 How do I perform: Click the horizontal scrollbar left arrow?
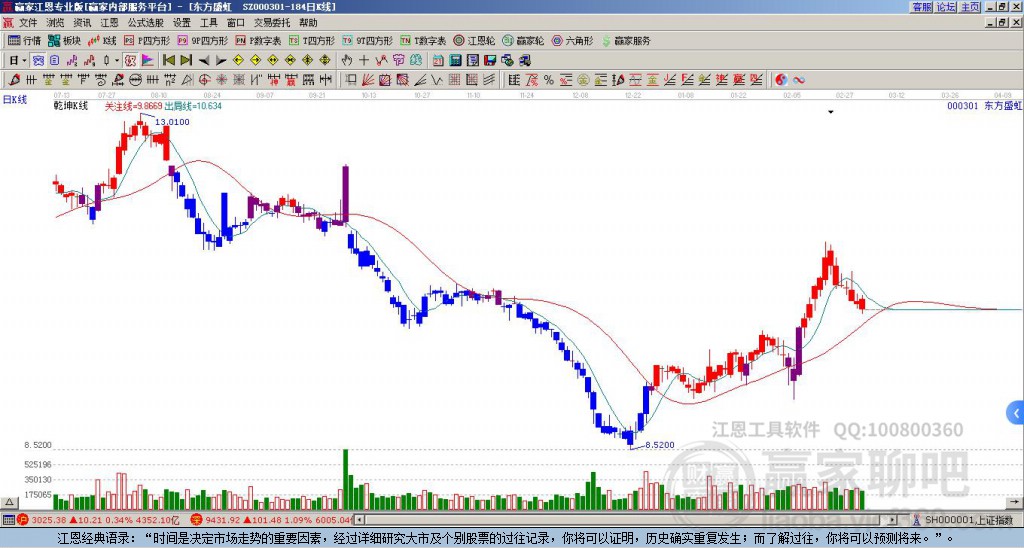coord(359,520)
